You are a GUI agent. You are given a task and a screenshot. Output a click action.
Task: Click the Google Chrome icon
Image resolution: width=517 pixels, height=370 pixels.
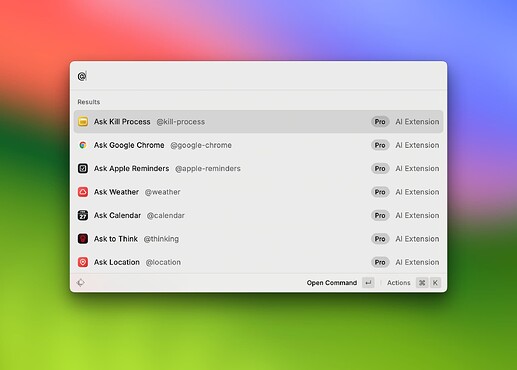tap(83, 145)
